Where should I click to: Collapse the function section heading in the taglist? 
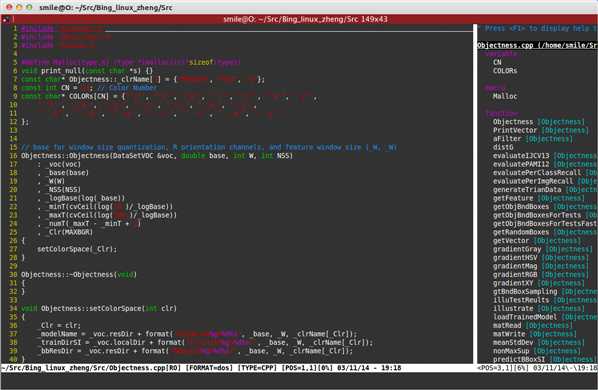(502, 114)
